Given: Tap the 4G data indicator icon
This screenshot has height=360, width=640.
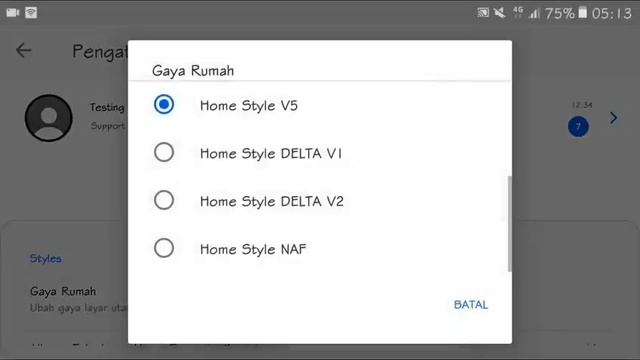Looking at the screenshot, I should [518, 13].
